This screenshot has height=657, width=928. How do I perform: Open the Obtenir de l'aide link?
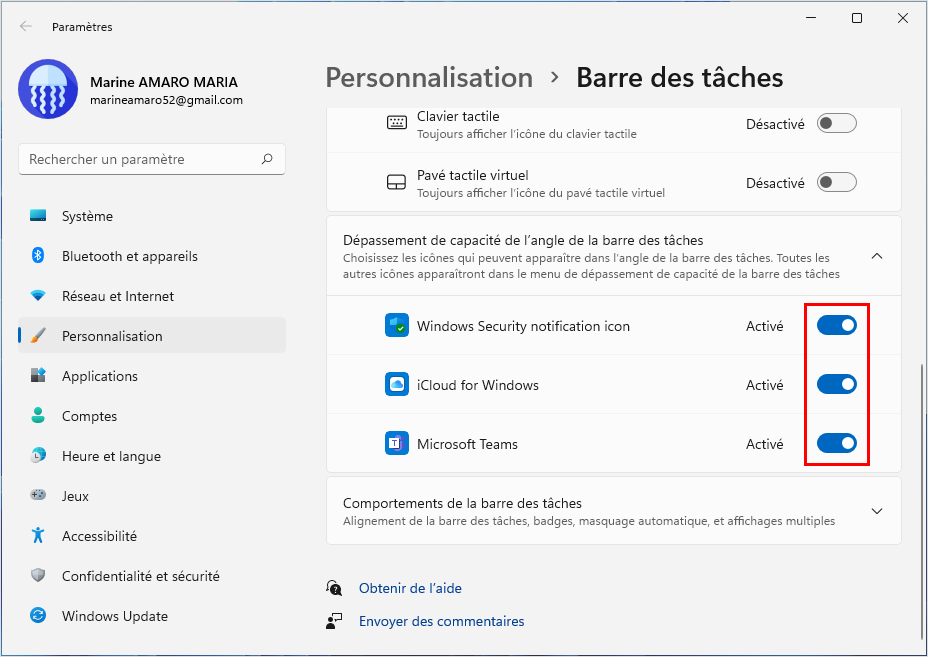pyautogui.click(x=410, y=588)
